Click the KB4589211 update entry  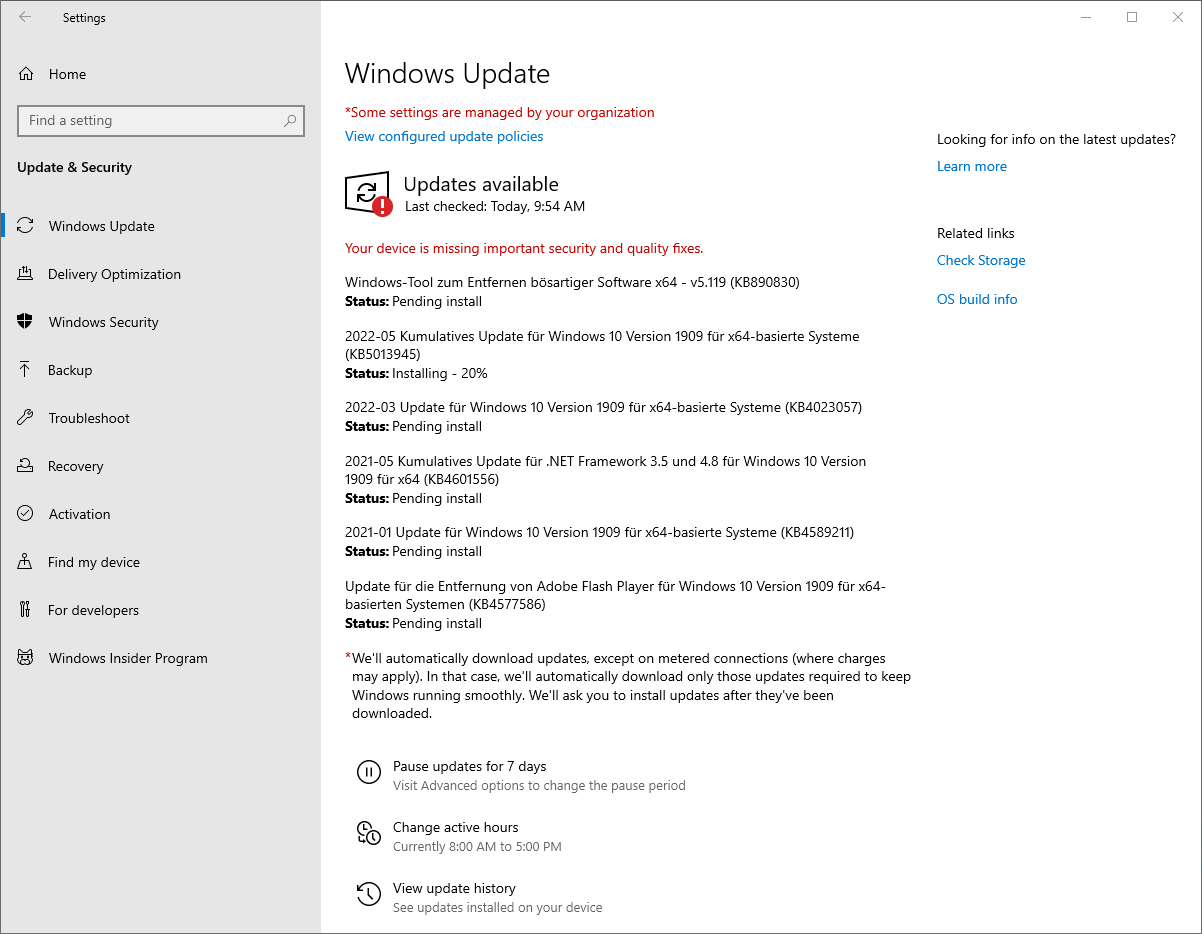click(599, 532)
